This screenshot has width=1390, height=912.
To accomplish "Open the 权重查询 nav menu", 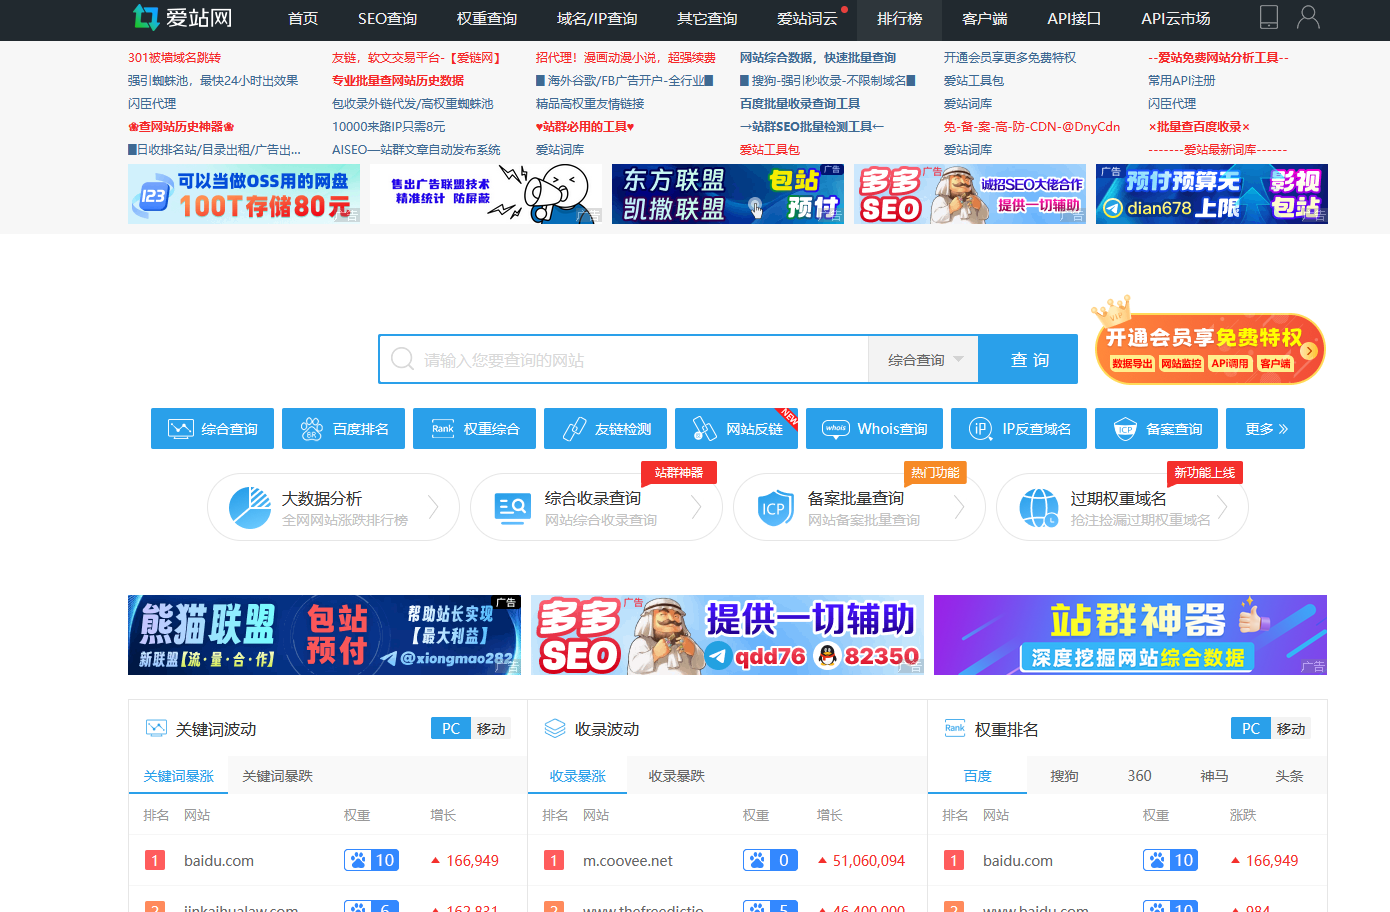I will (x=487, y=19).
